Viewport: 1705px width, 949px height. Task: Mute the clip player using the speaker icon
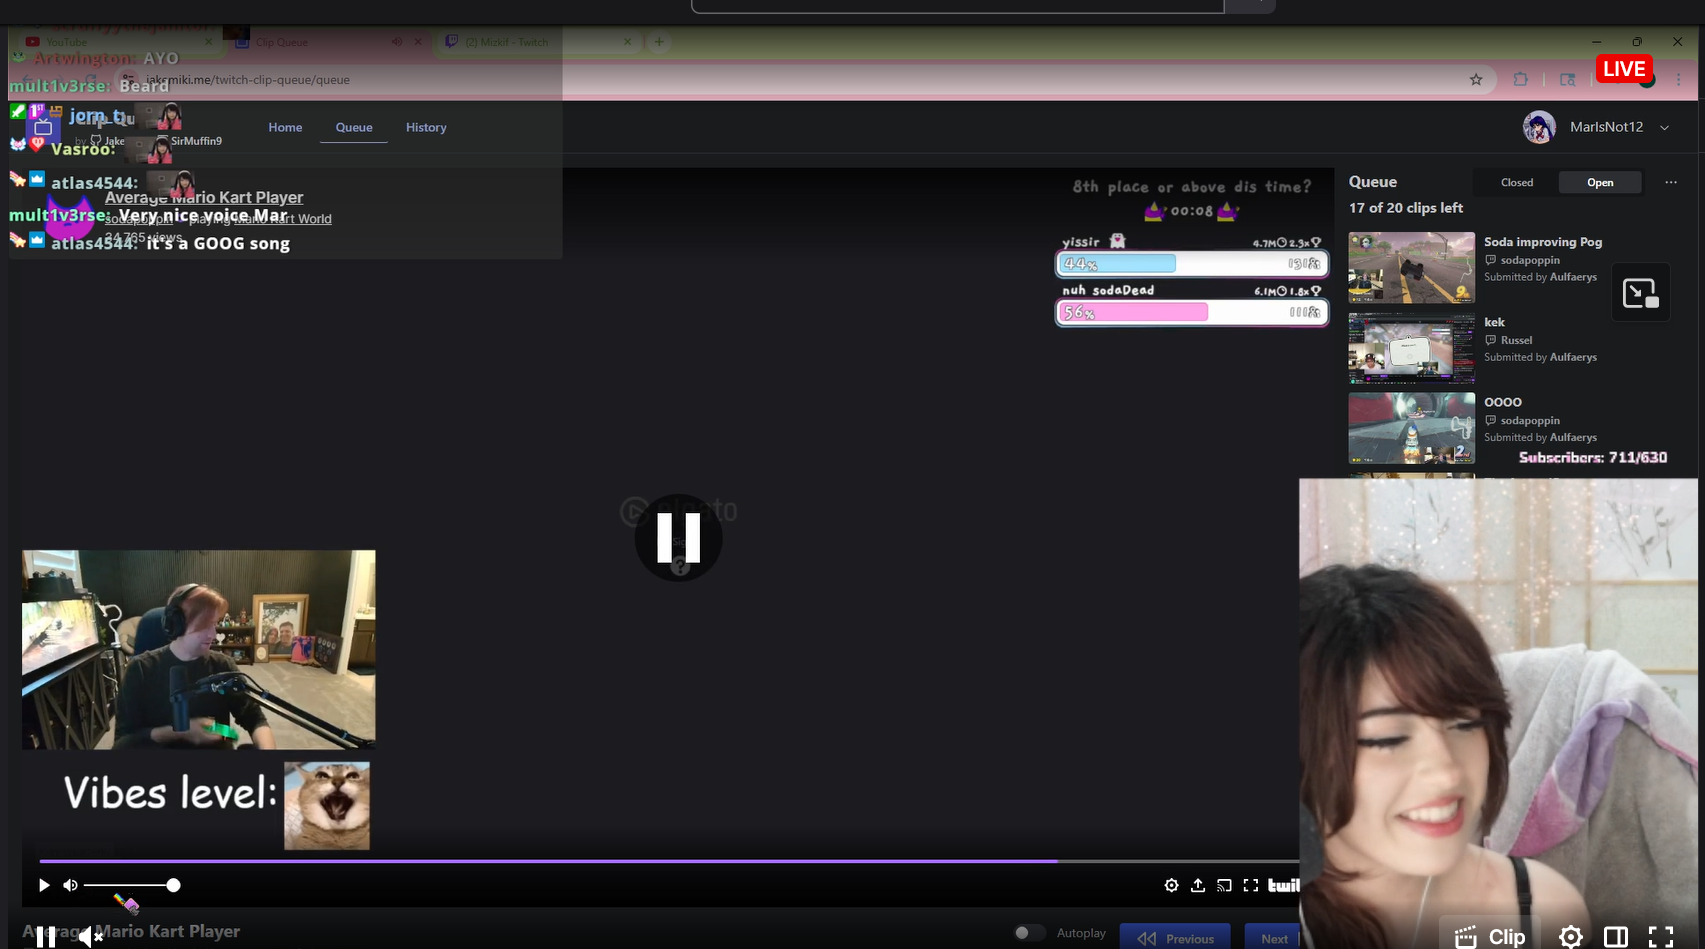click(70, 885)
